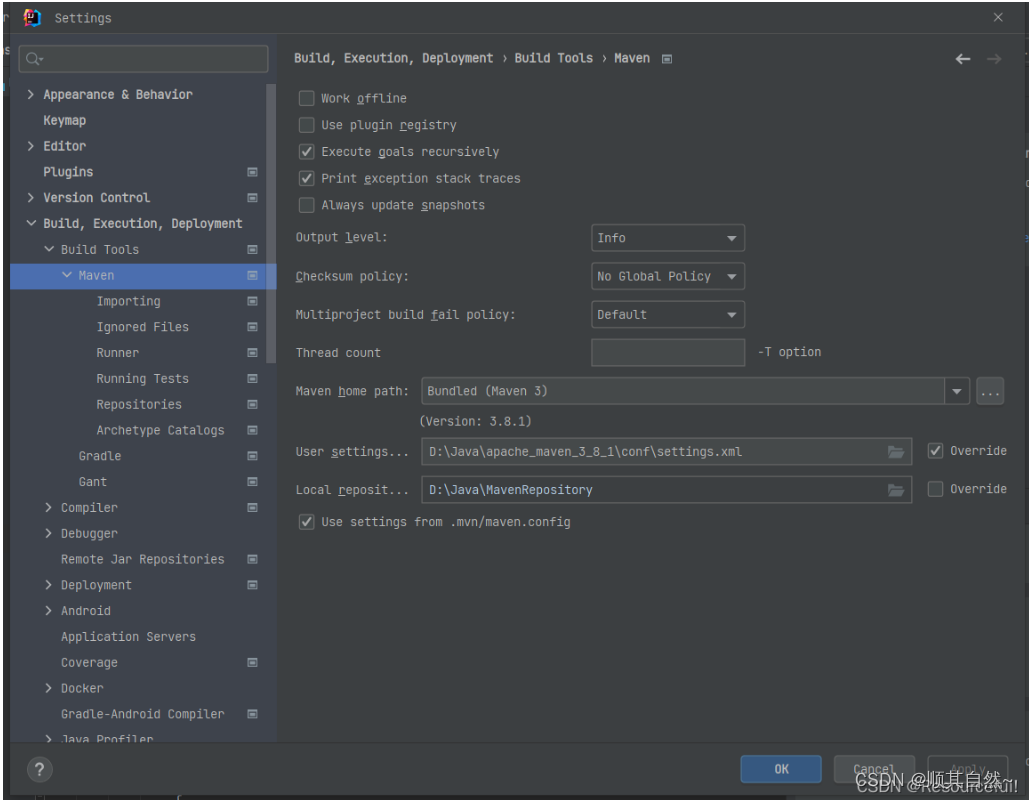
Task: Click the project icon beside Importing
Action: 252,301
